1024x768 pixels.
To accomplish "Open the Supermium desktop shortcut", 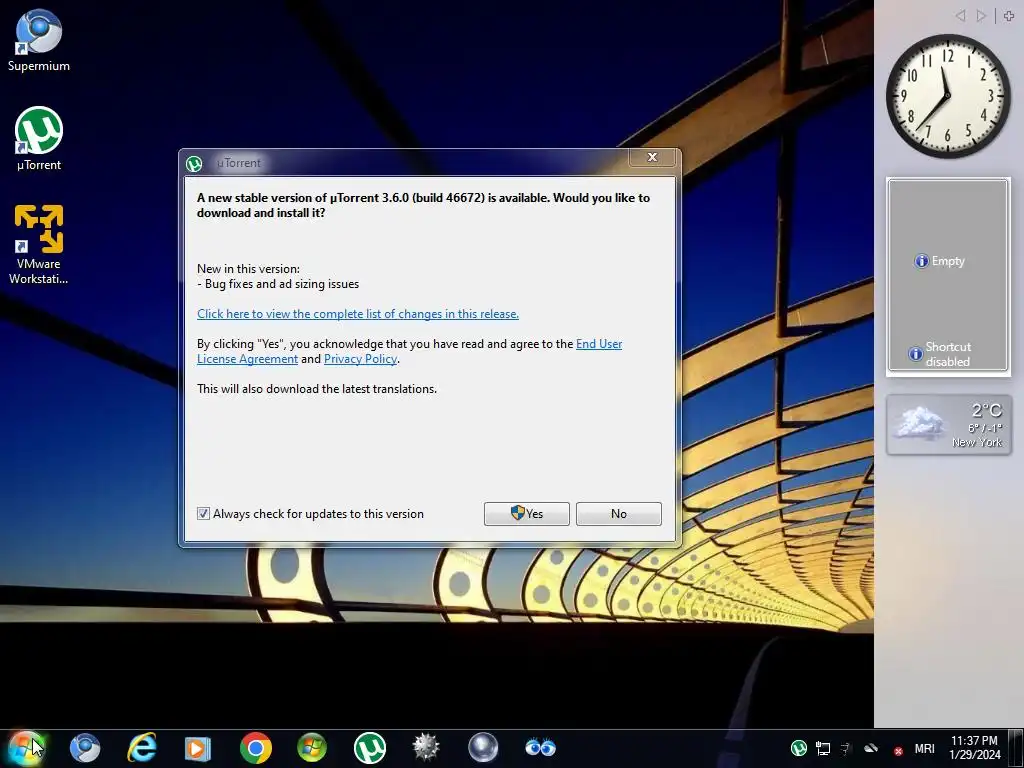I will (39, 40).
